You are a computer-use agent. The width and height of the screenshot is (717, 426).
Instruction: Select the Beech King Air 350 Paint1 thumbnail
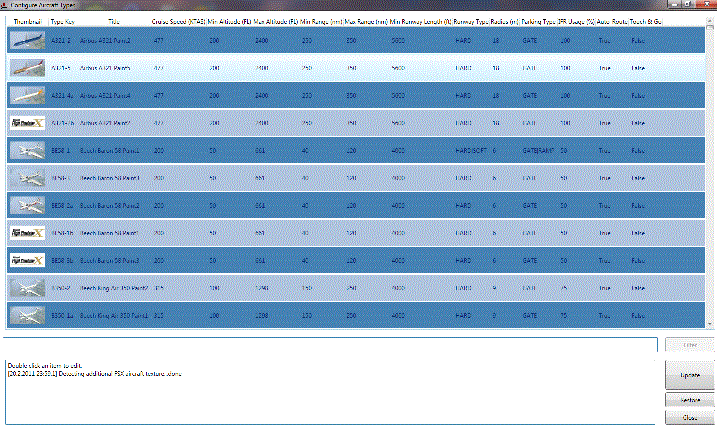(x=26, y=314)
